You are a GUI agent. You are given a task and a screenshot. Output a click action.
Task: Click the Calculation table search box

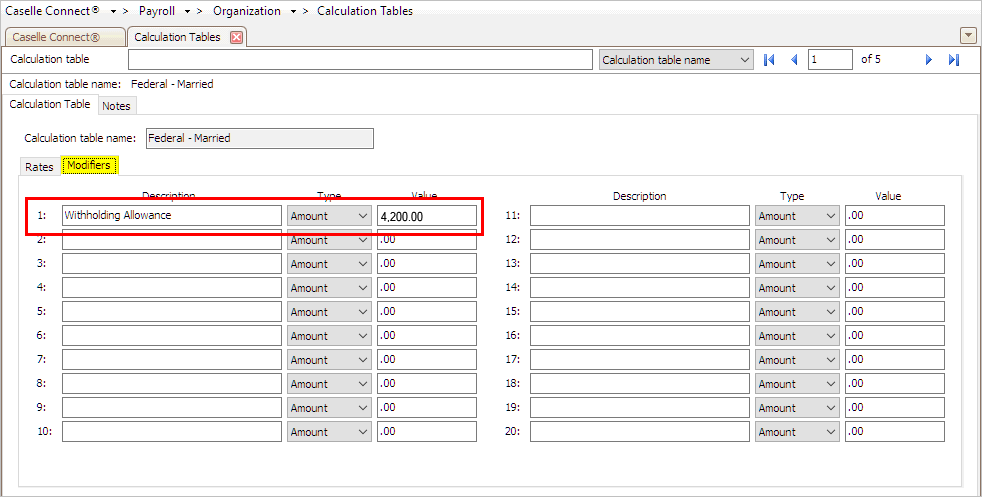[x=360, y=60]
